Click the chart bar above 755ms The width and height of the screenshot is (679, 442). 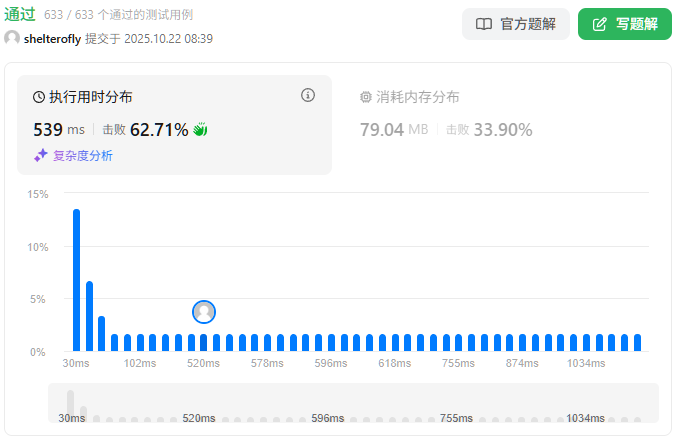pos(458,343)
